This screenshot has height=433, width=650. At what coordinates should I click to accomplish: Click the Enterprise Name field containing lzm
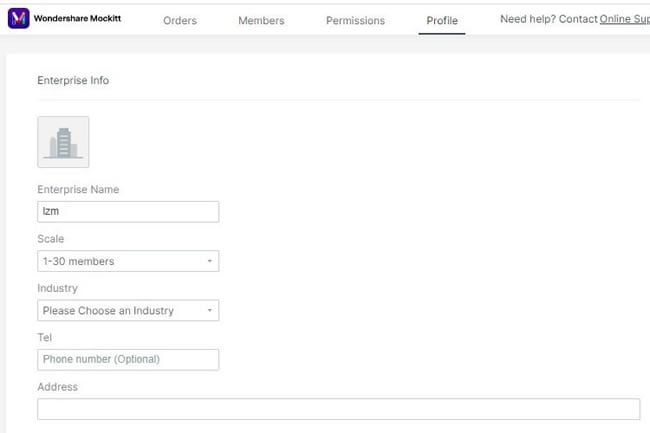(x=128, y=211)
